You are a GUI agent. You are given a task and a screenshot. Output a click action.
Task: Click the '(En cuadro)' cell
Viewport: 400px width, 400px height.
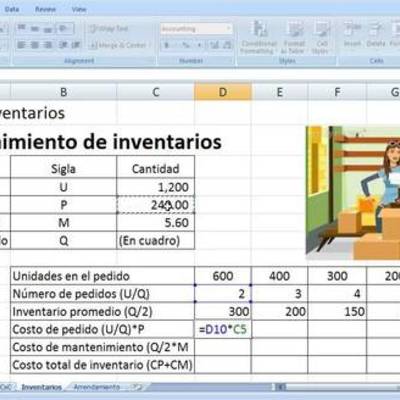coord(156,240)
